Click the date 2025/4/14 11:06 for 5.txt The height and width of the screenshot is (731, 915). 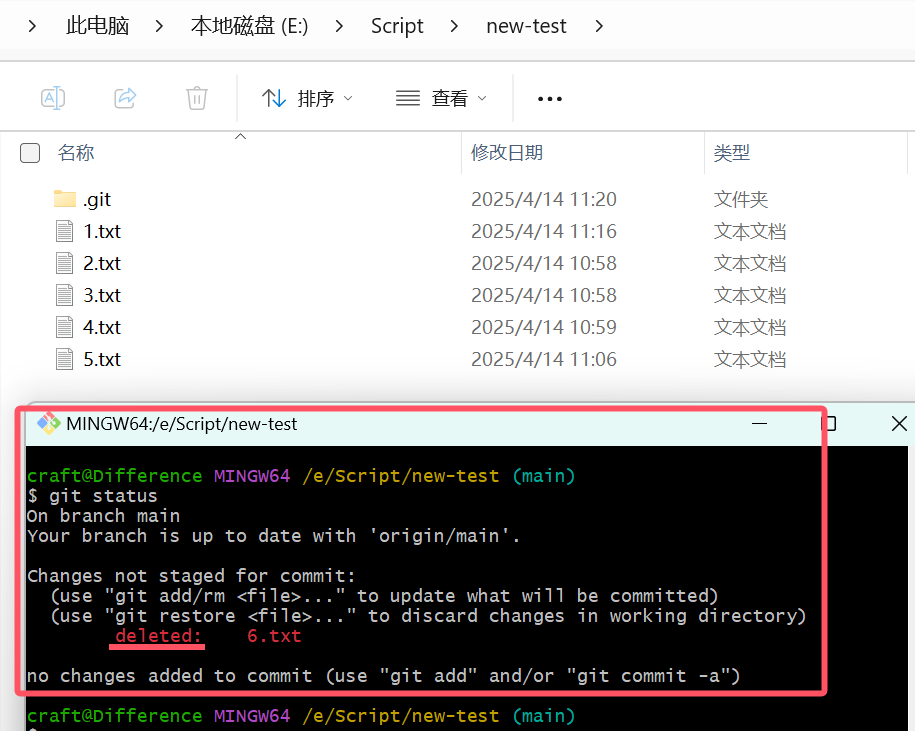tap(544, 359)
